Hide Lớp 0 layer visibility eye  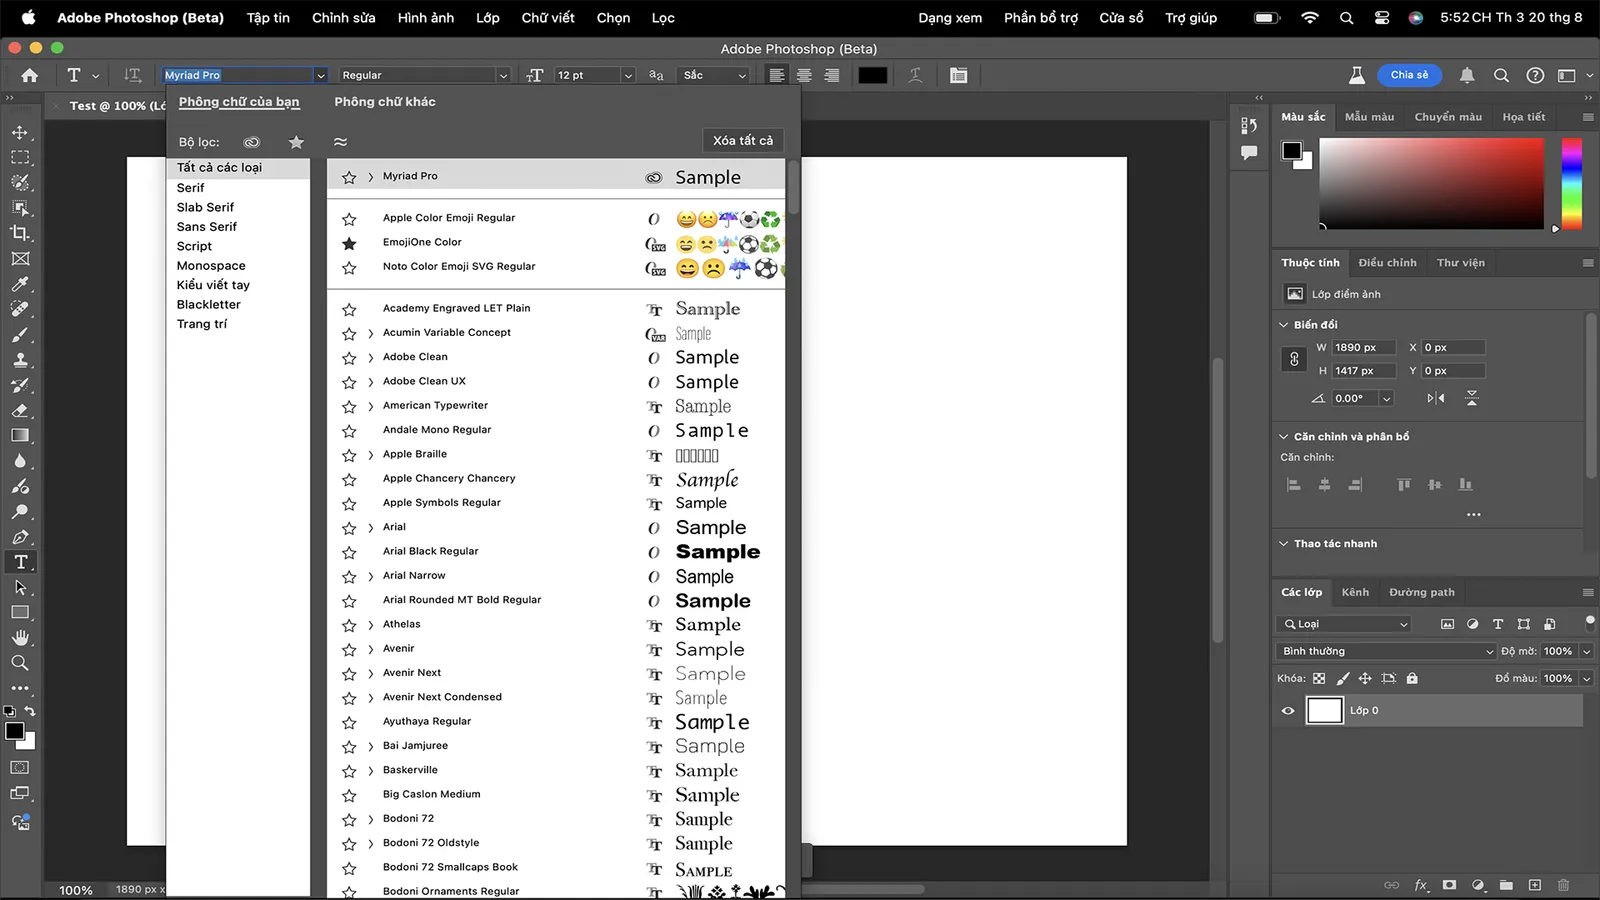pos(1288,711)
